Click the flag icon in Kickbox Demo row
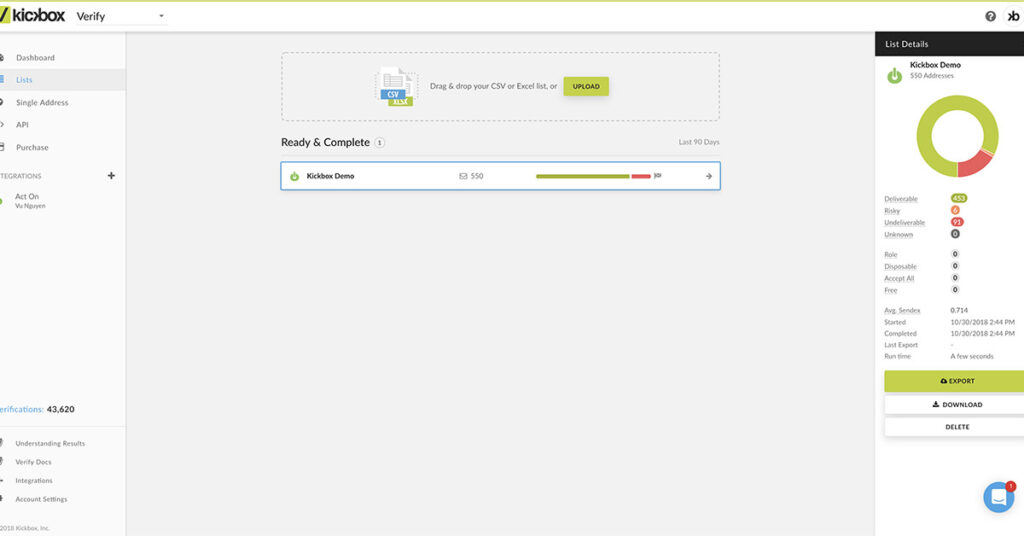 tap(658, 176)
